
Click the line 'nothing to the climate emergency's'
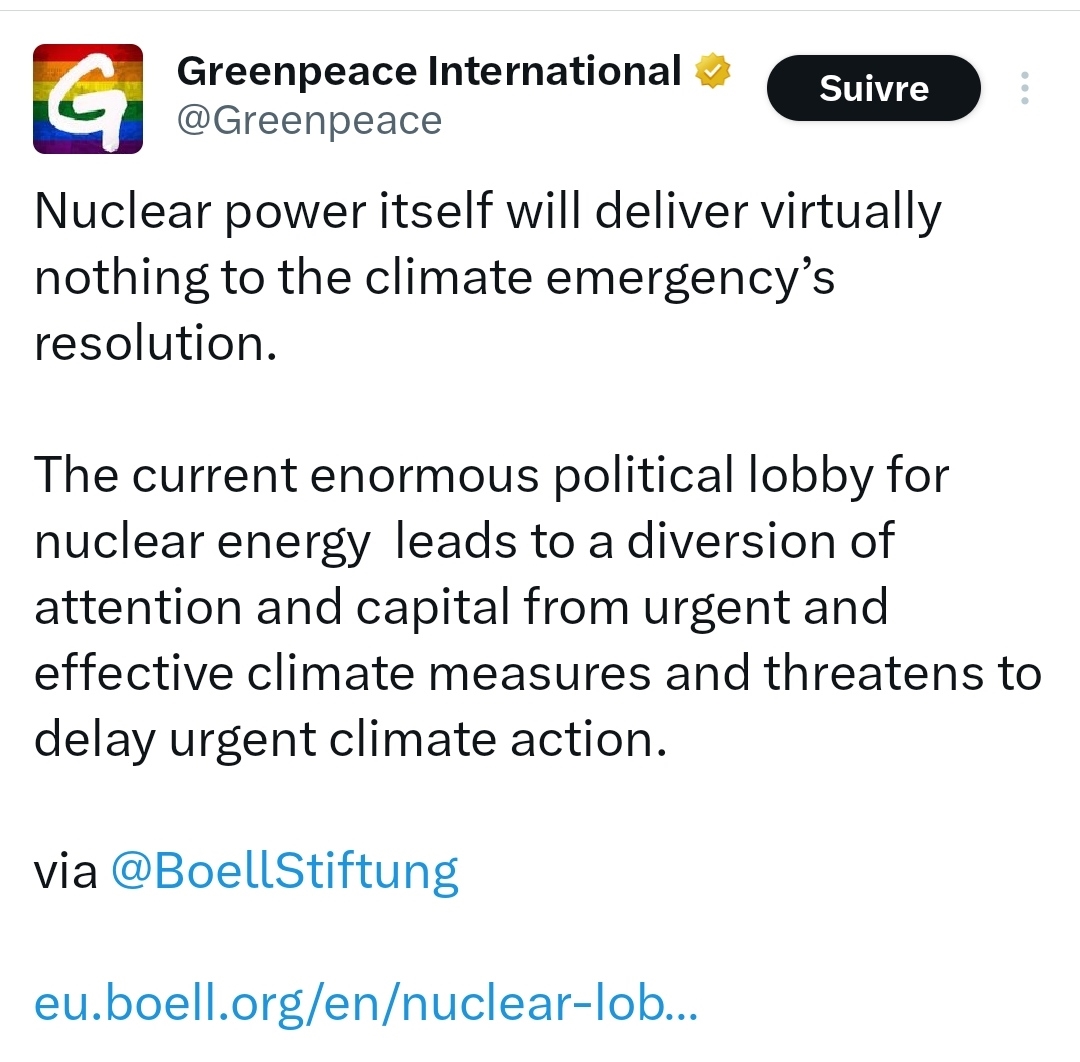[434, 278]
